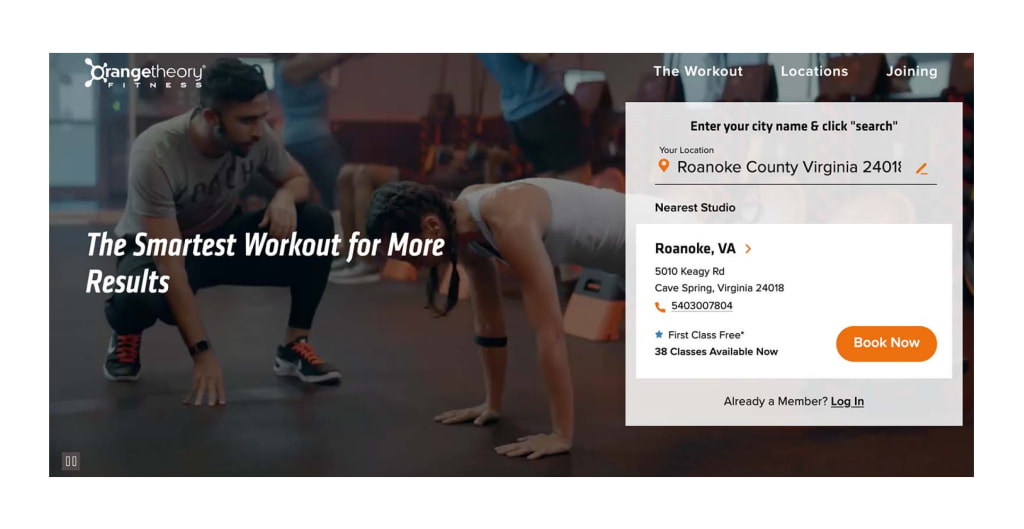Click the Orangetheory Fitness logo
This screenshot has height=529, width=1024.
pyautogui.click(x=145, y=73)
